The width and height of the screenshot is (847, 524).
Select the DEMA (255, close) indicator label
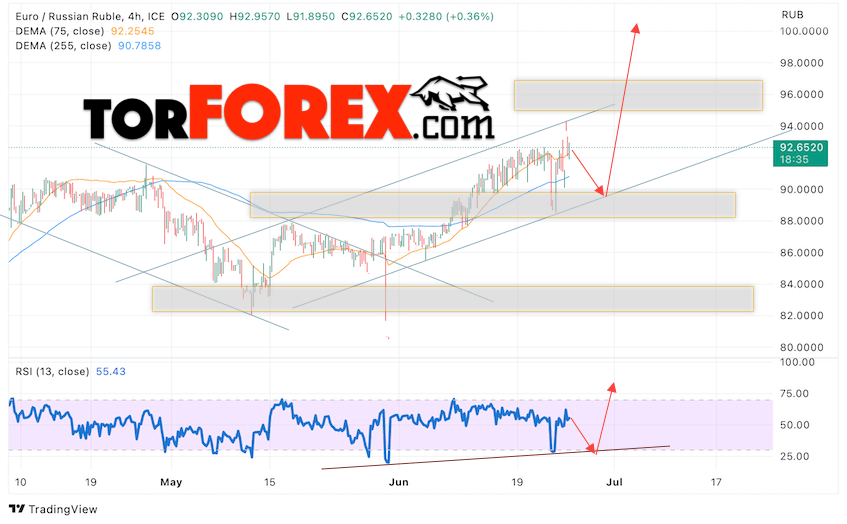63,46
